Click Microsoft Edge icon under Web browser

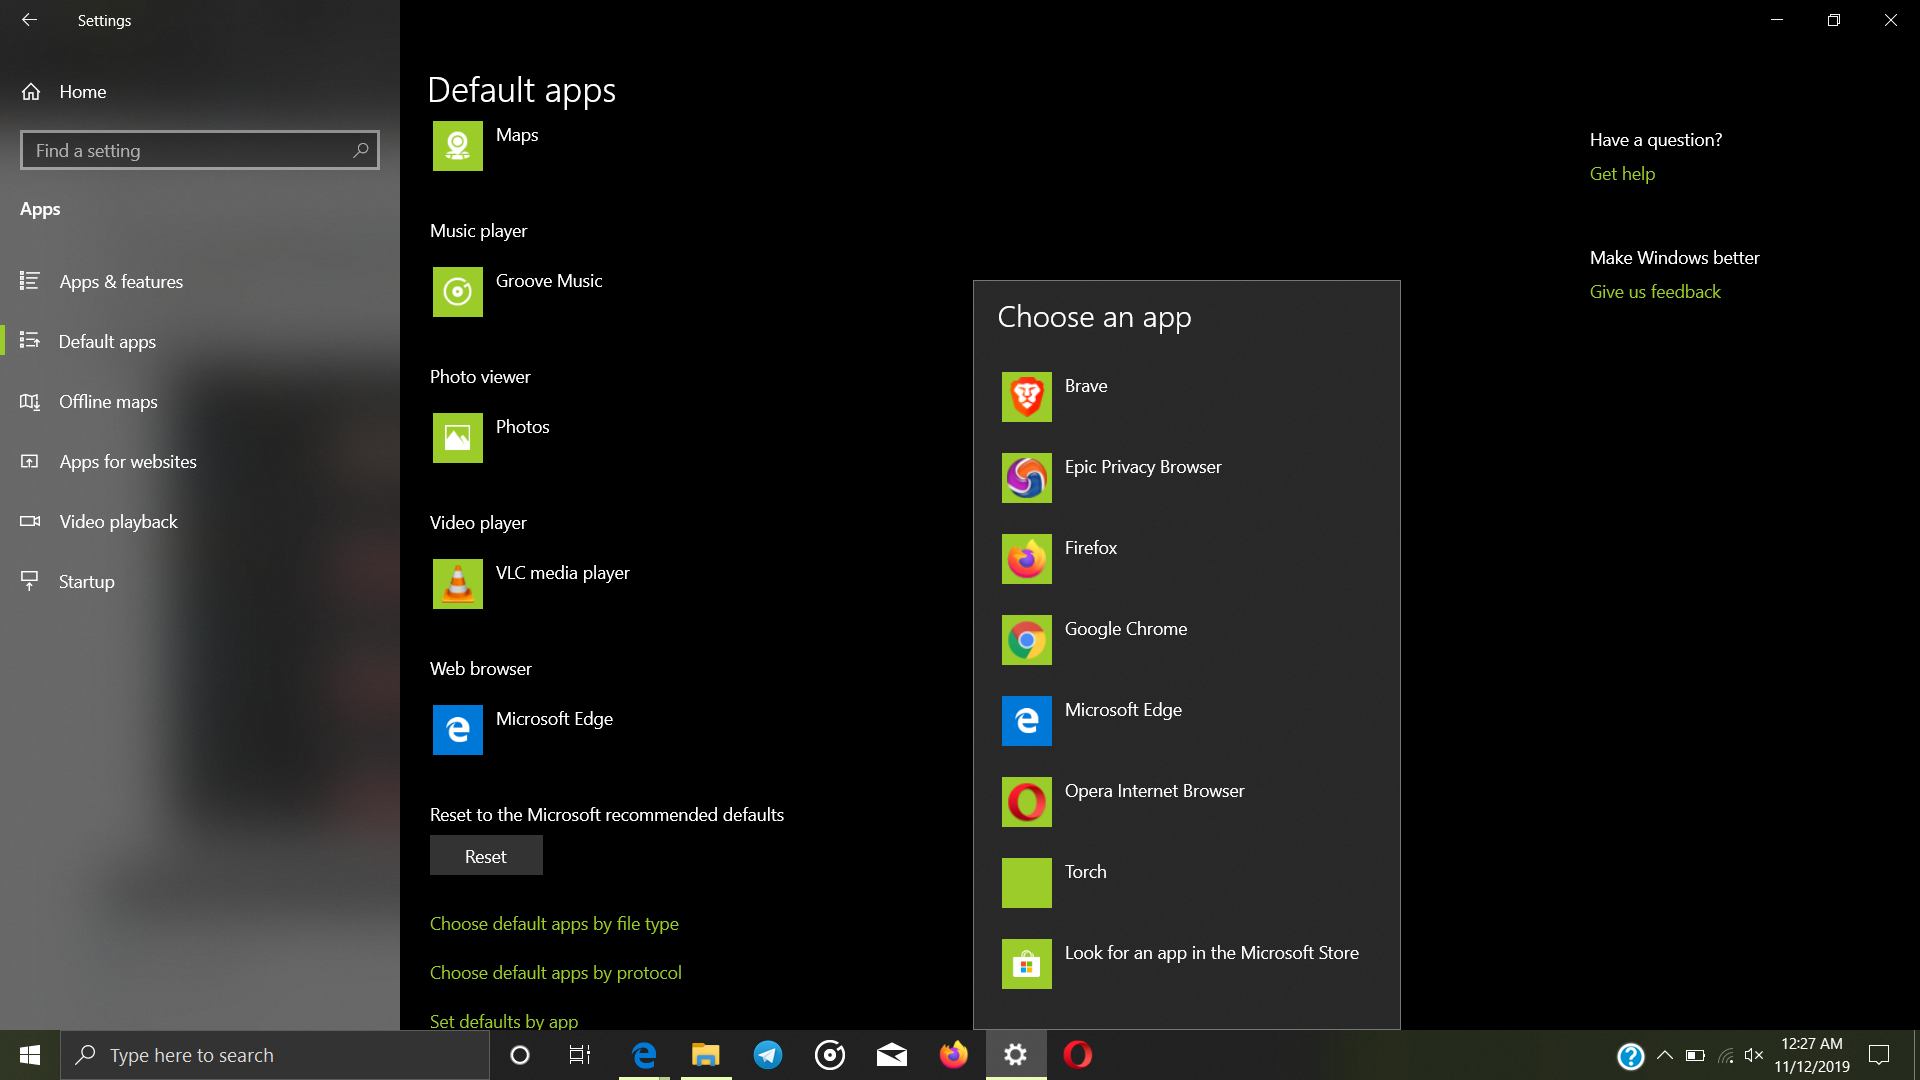(x=457, y=730)
